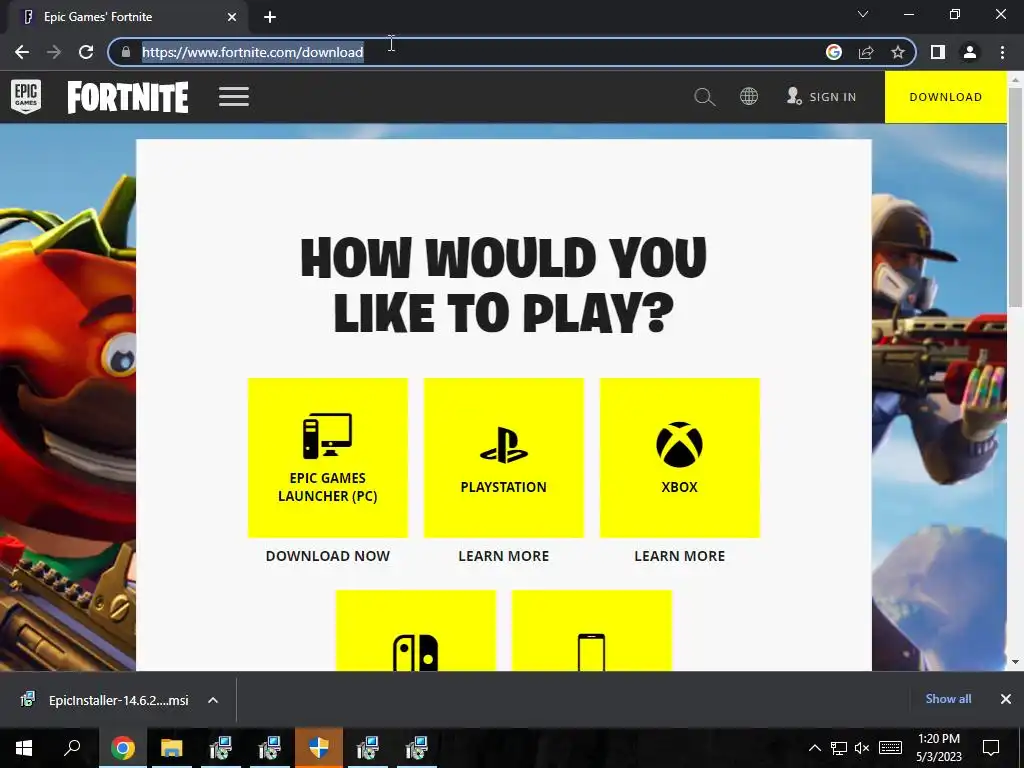This screenshot has width=1024, height=768.
Task: Select the Epic Games Launcher (PC) tile
Action: (x=328, y=458)
